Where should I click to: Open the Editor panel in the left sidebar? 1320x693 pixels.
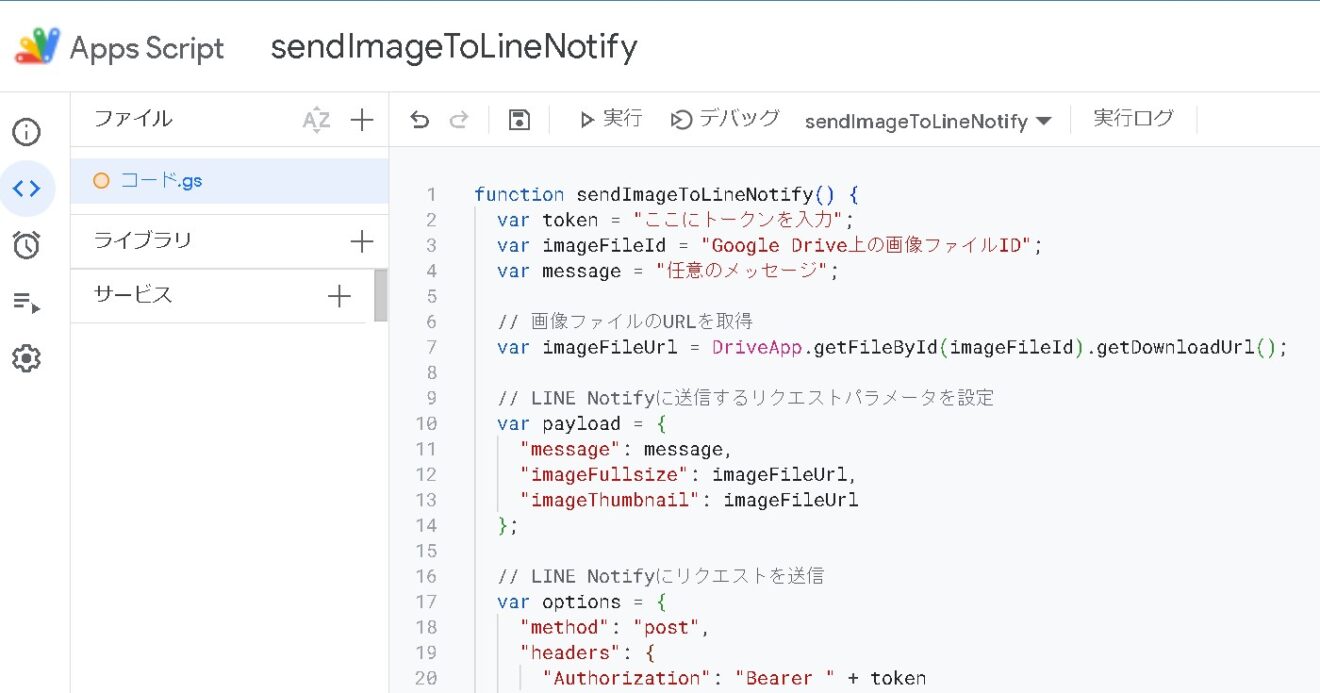(29, 187)
